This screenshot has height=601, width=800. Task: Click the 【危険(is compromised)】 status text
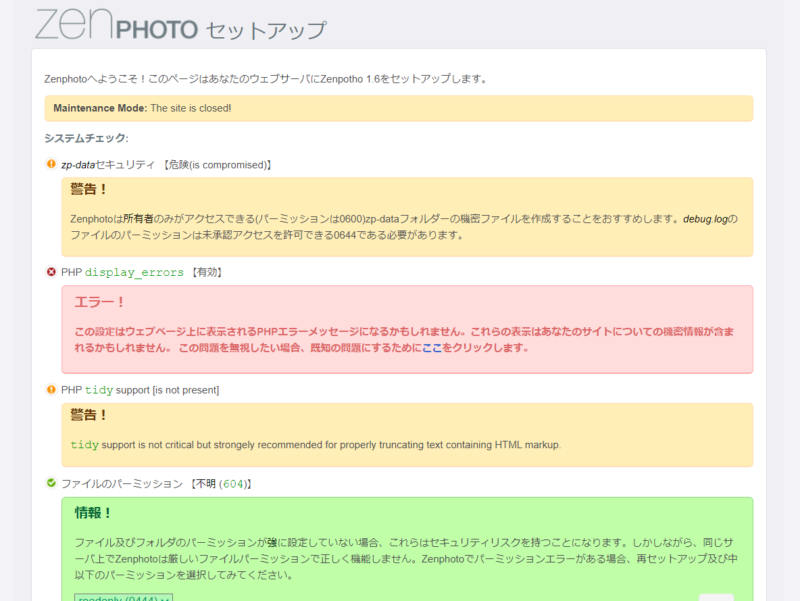click(x=217, y=165)
